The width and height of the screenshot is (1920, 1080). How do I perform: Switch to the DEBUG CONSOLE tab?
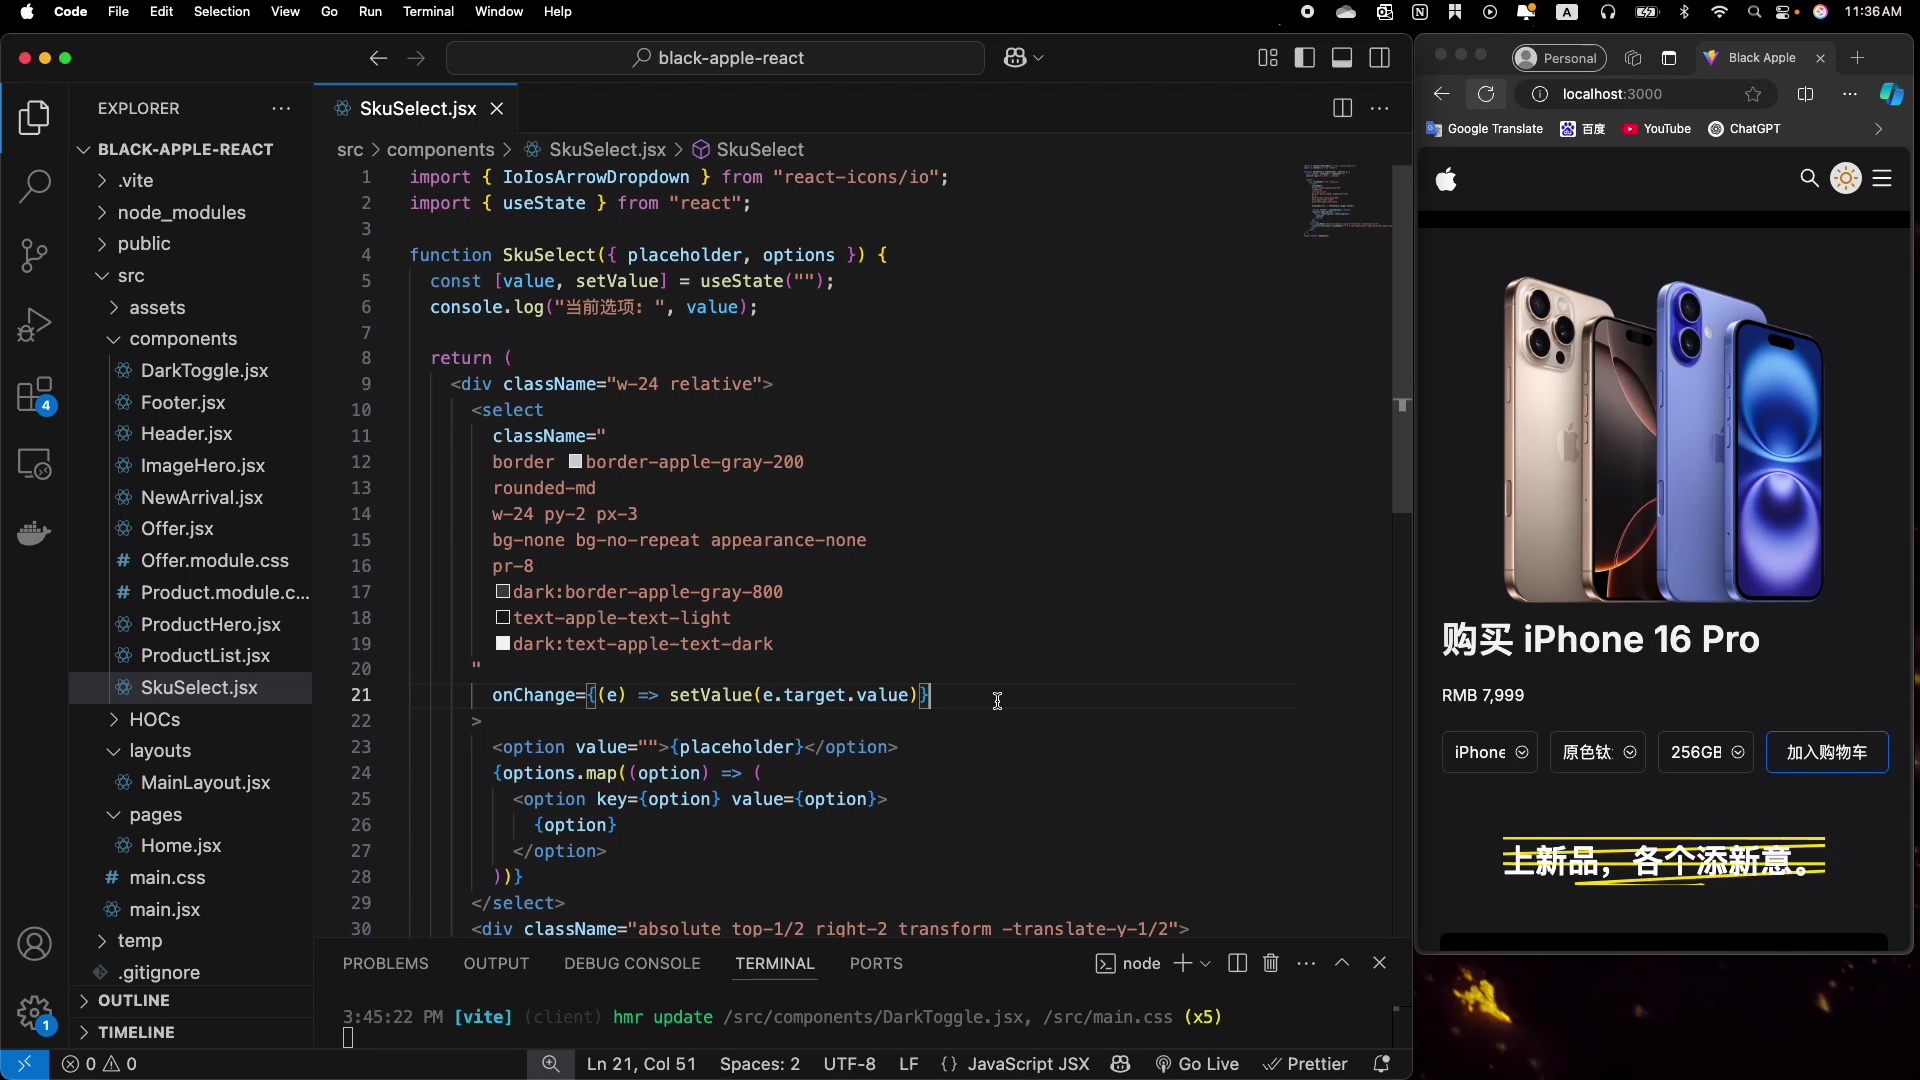[x=632, y=963]
